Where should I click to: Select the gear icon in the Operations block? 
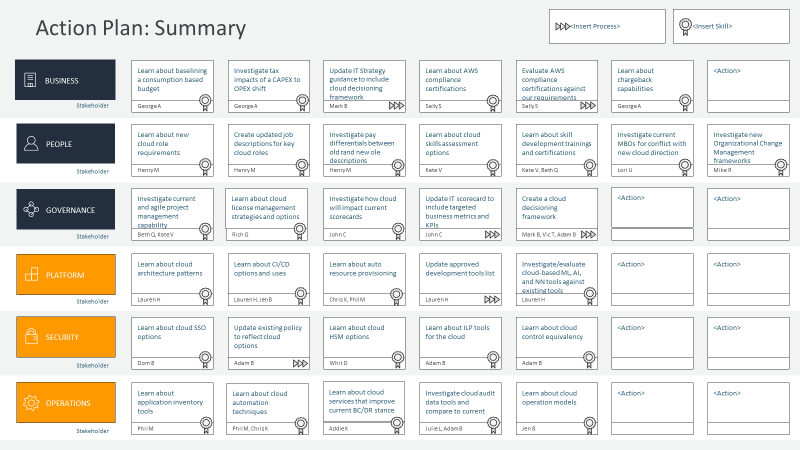click(30, 403)
